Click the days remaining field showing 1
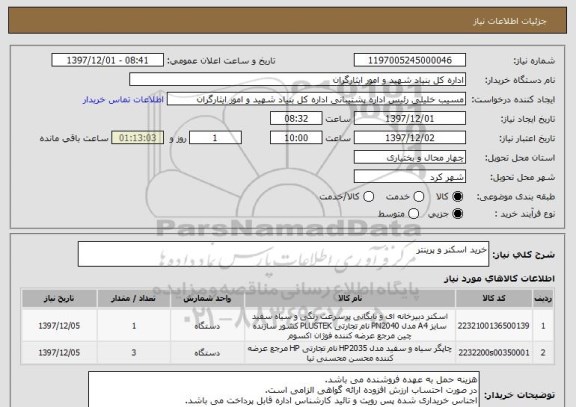Image resolution: width=576 pixels, height=407 pixels. click(215, 138)
